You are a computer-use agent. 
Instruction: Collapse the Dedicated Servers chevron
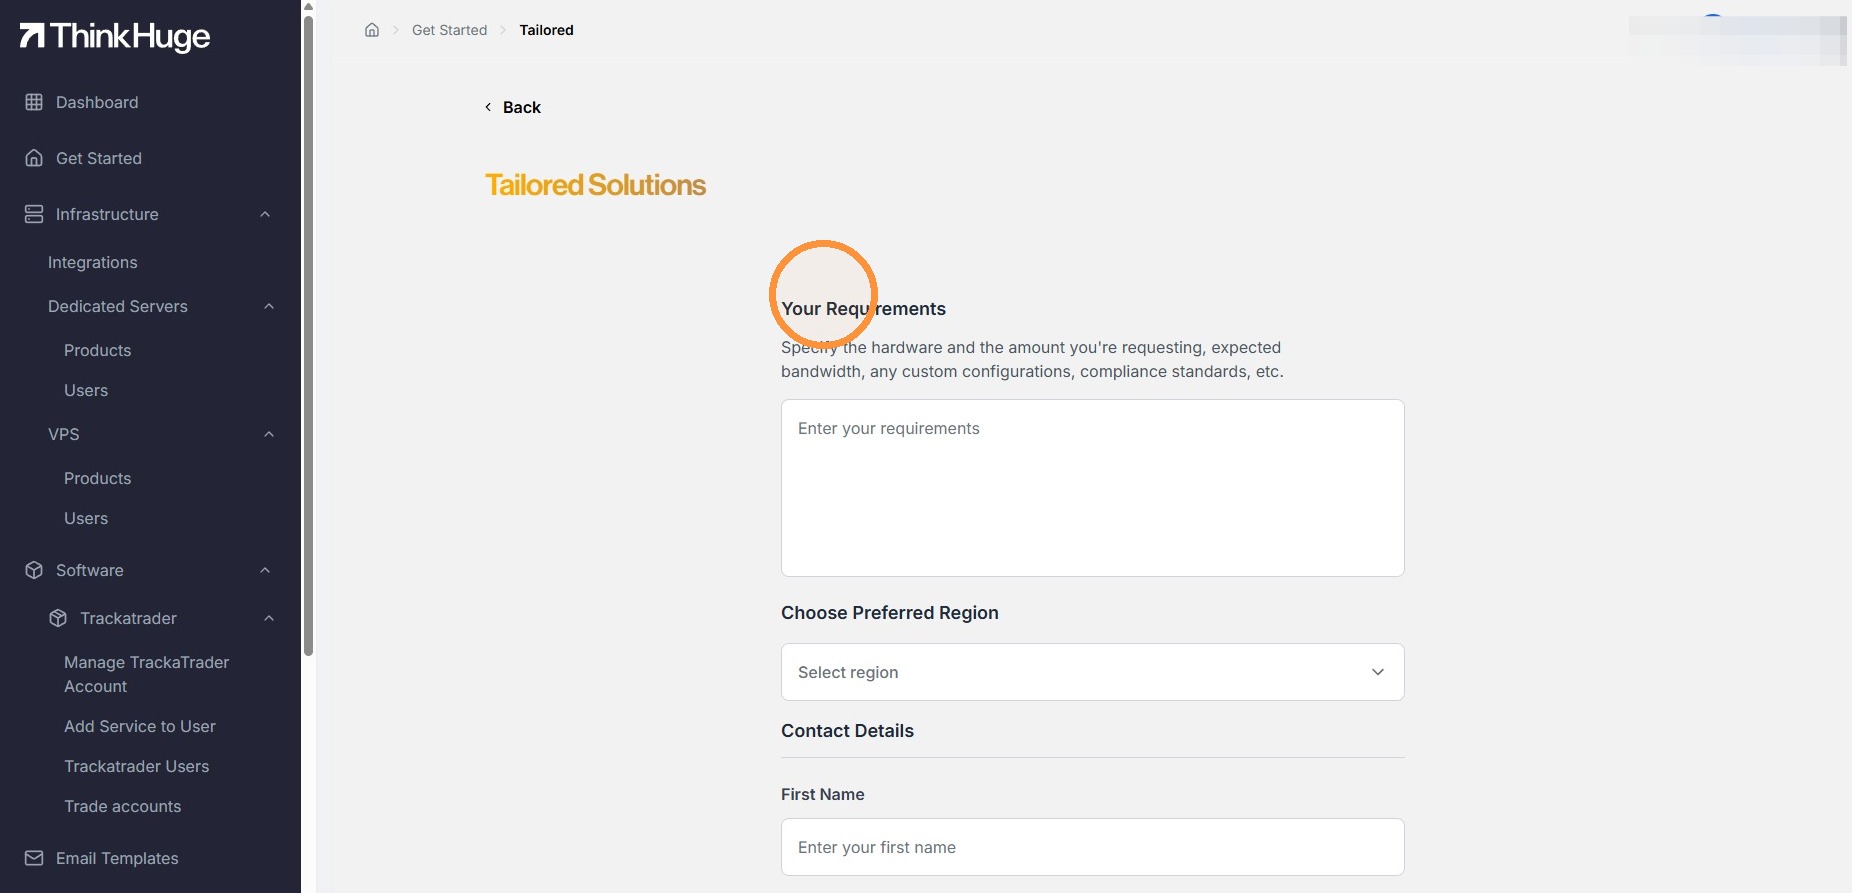point(269,306)
